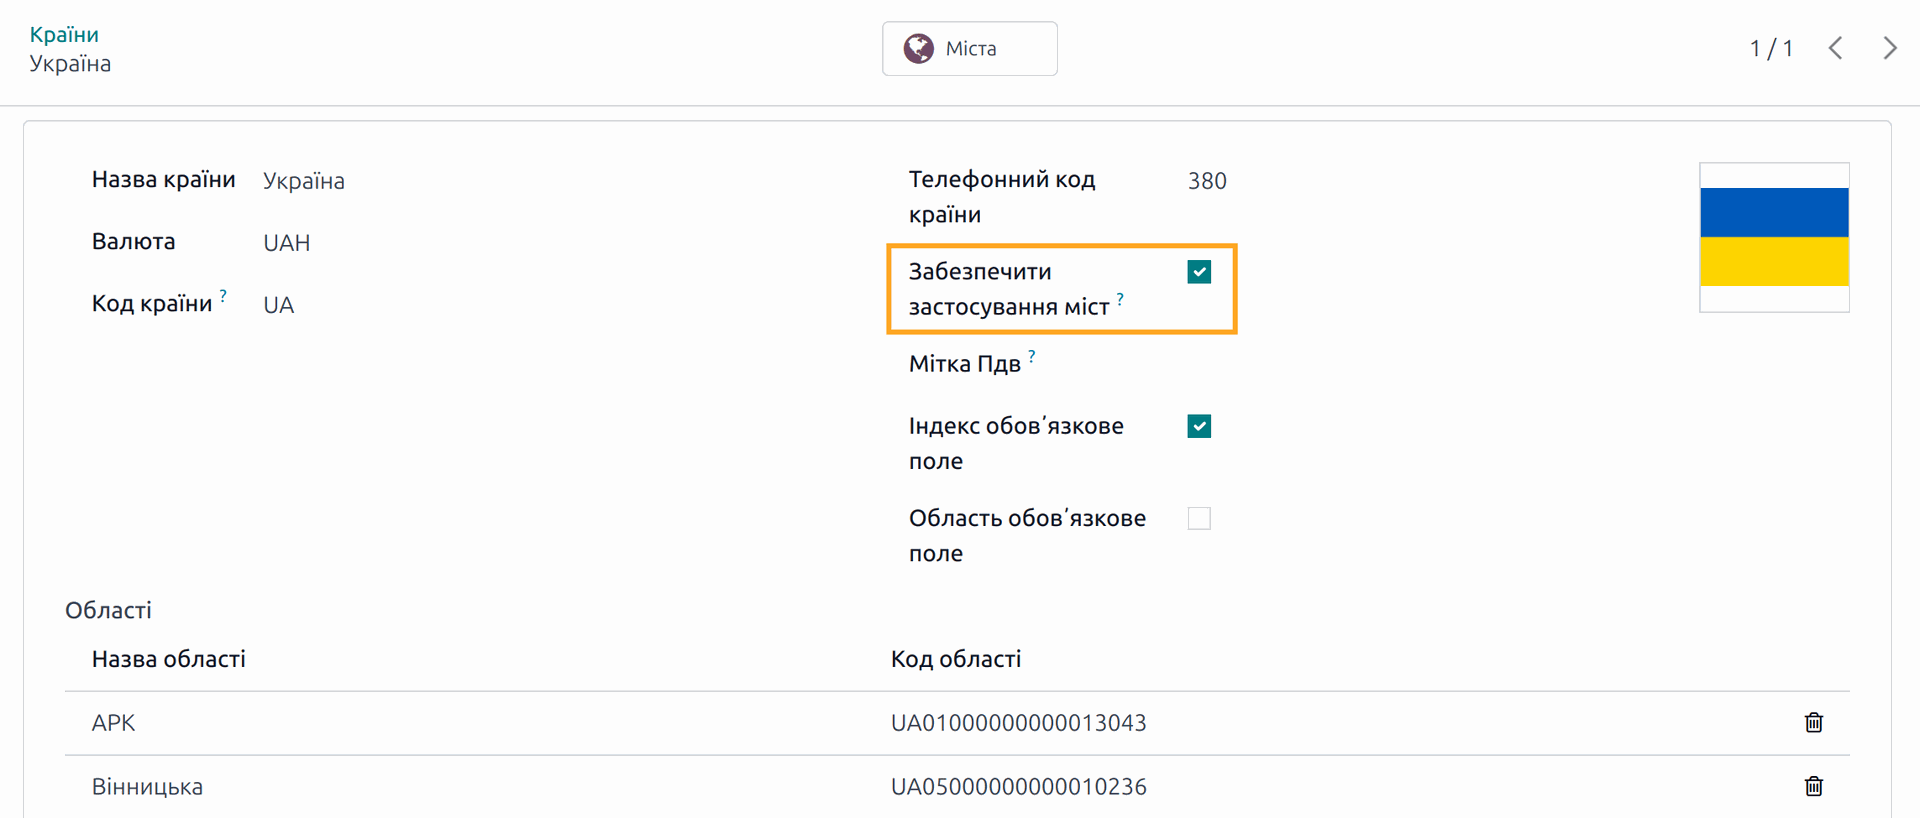The height and width of the screenshot is (818, 1920).
Task: Click the 1 / 1 record pager counter
Action: tap(1771, 48)
